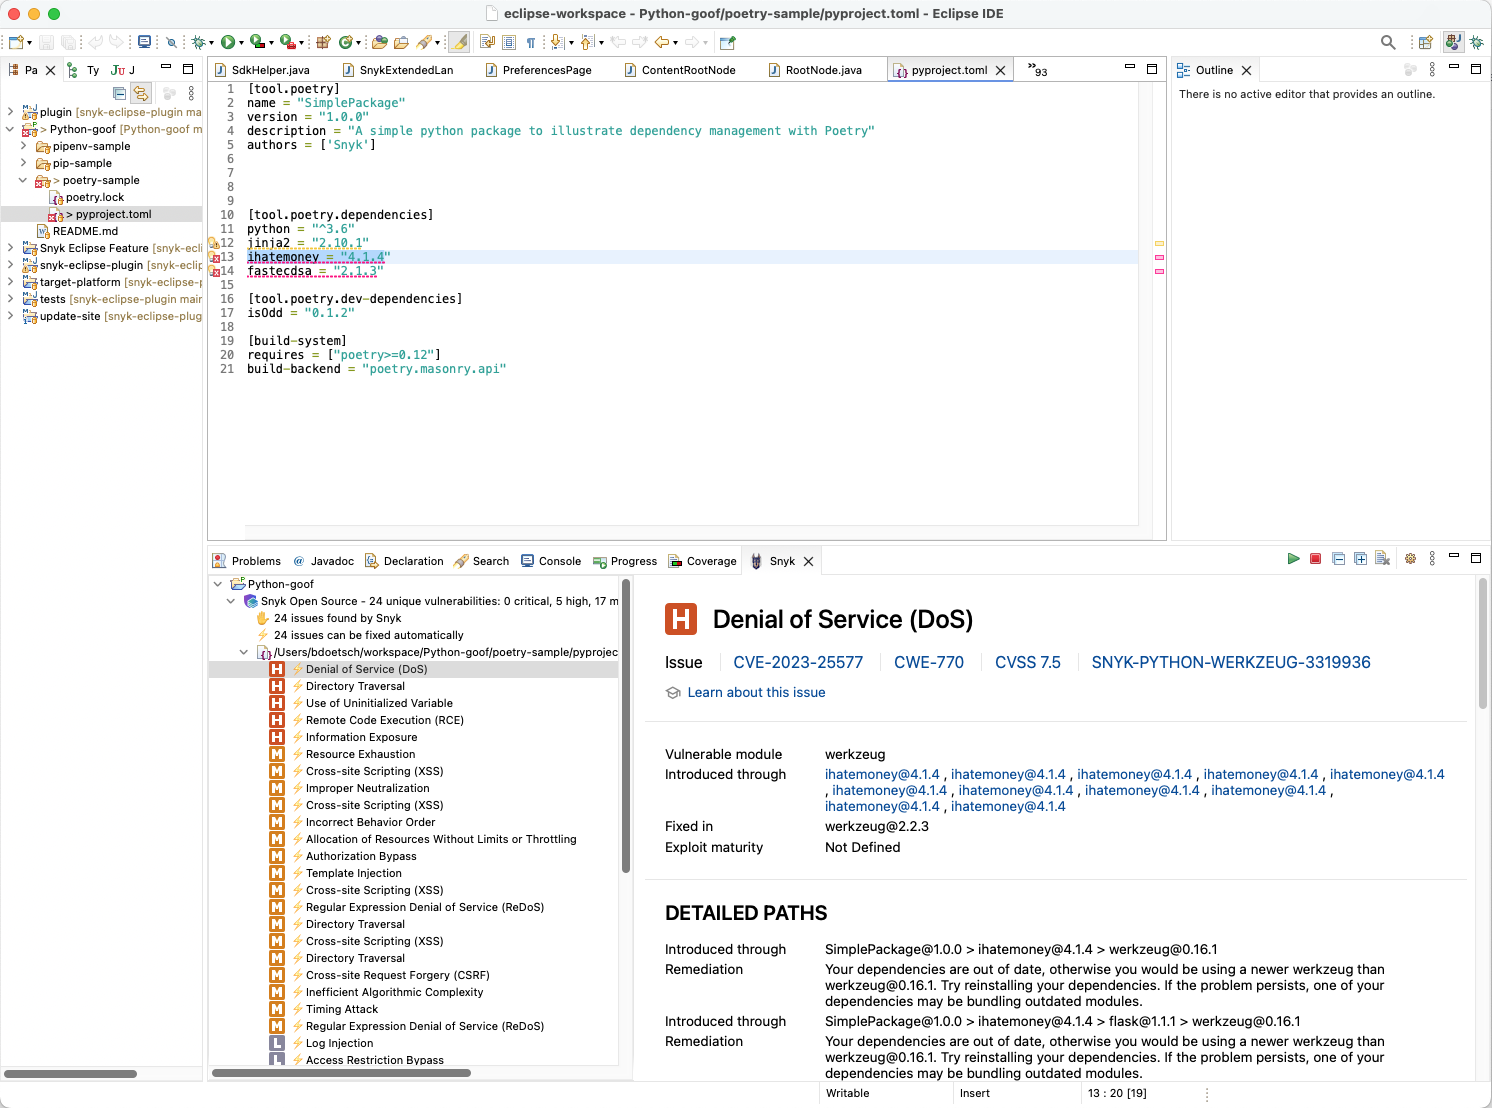Collapse the poetry-sample folder
This screenshot has height=1108, width=1492.
[23, 180]
